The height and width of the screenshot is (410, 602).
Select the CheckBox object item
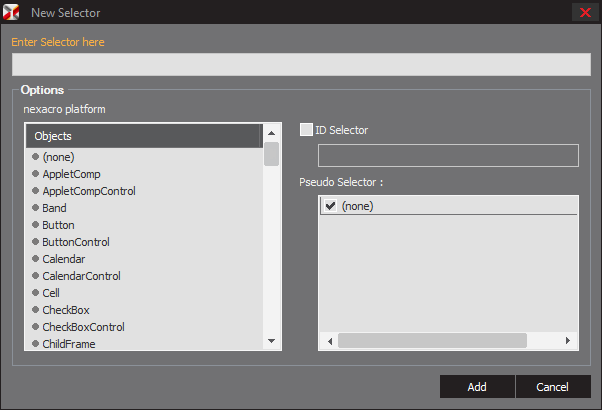[x=66, y=310]
